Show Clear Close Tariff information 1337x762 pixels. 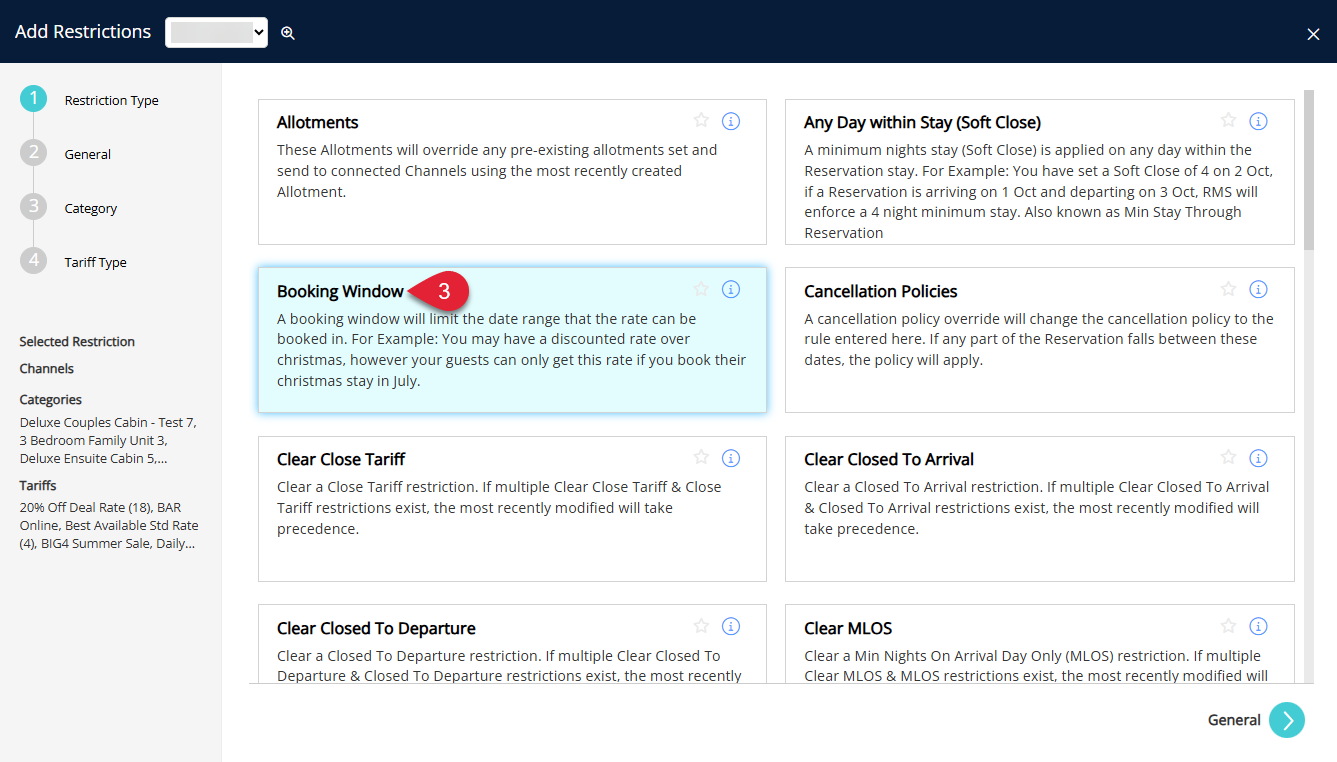[731, 458]
